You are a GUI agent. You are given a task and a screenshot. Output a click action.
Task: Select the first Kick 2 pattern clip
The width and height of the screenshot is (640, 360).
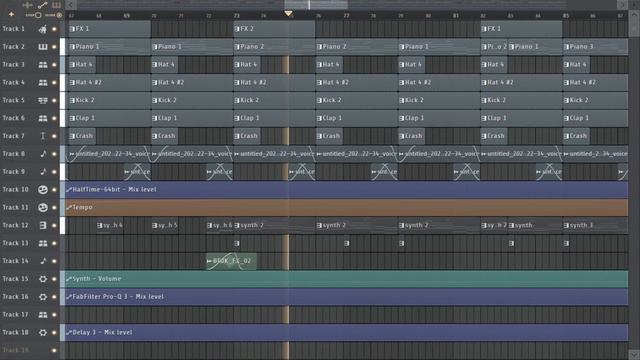109,100
